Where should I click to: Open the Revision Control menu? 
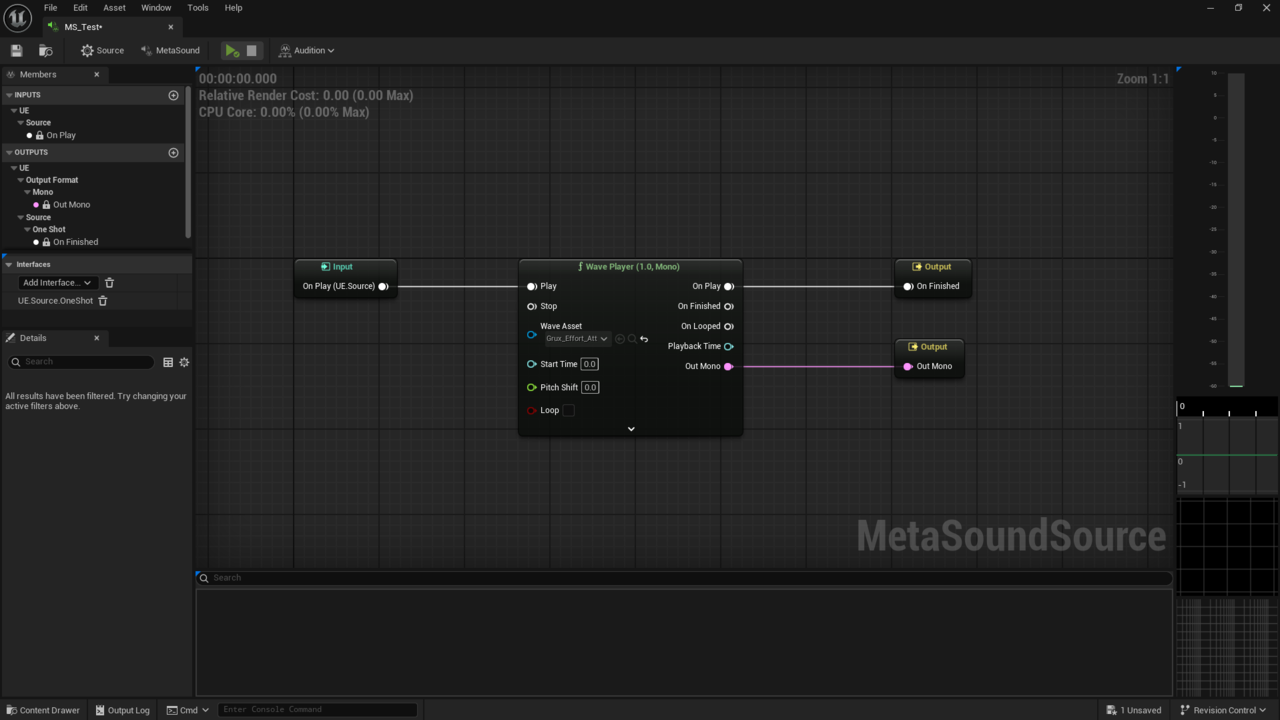point(1223,710)
